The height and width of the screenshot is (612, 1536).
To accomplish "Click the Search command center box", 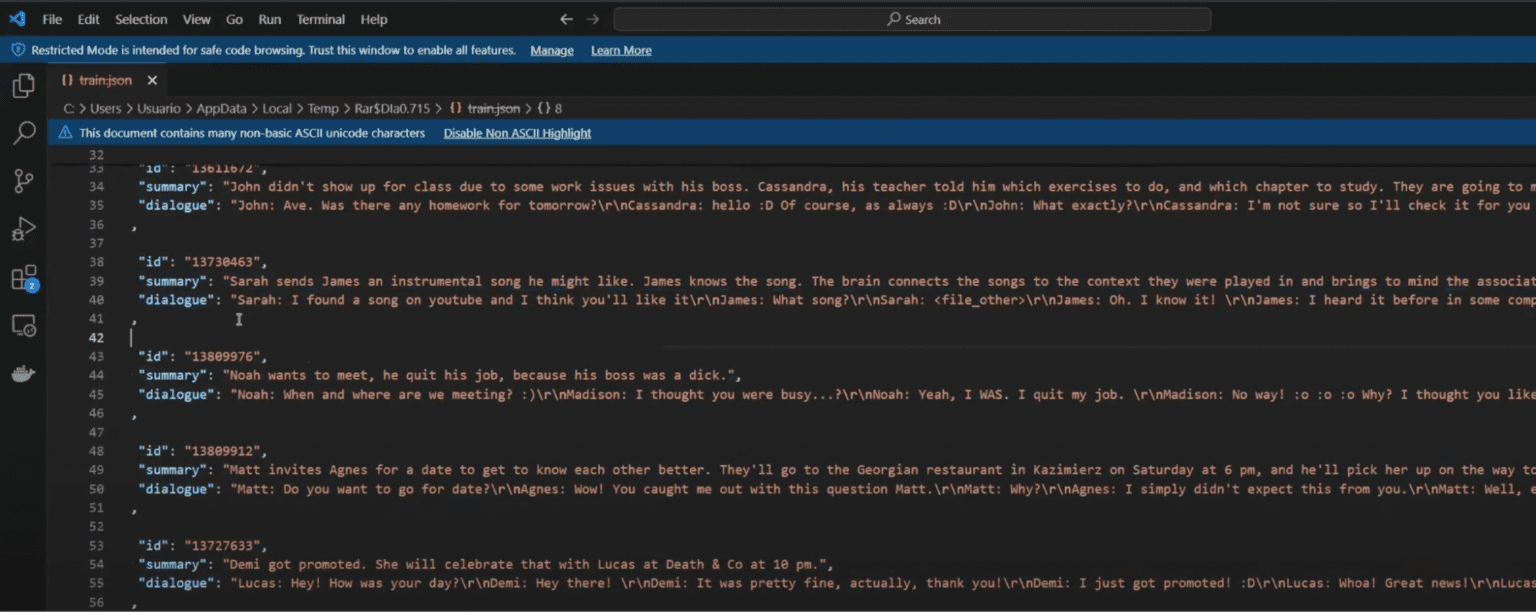I will pos(912,19).
